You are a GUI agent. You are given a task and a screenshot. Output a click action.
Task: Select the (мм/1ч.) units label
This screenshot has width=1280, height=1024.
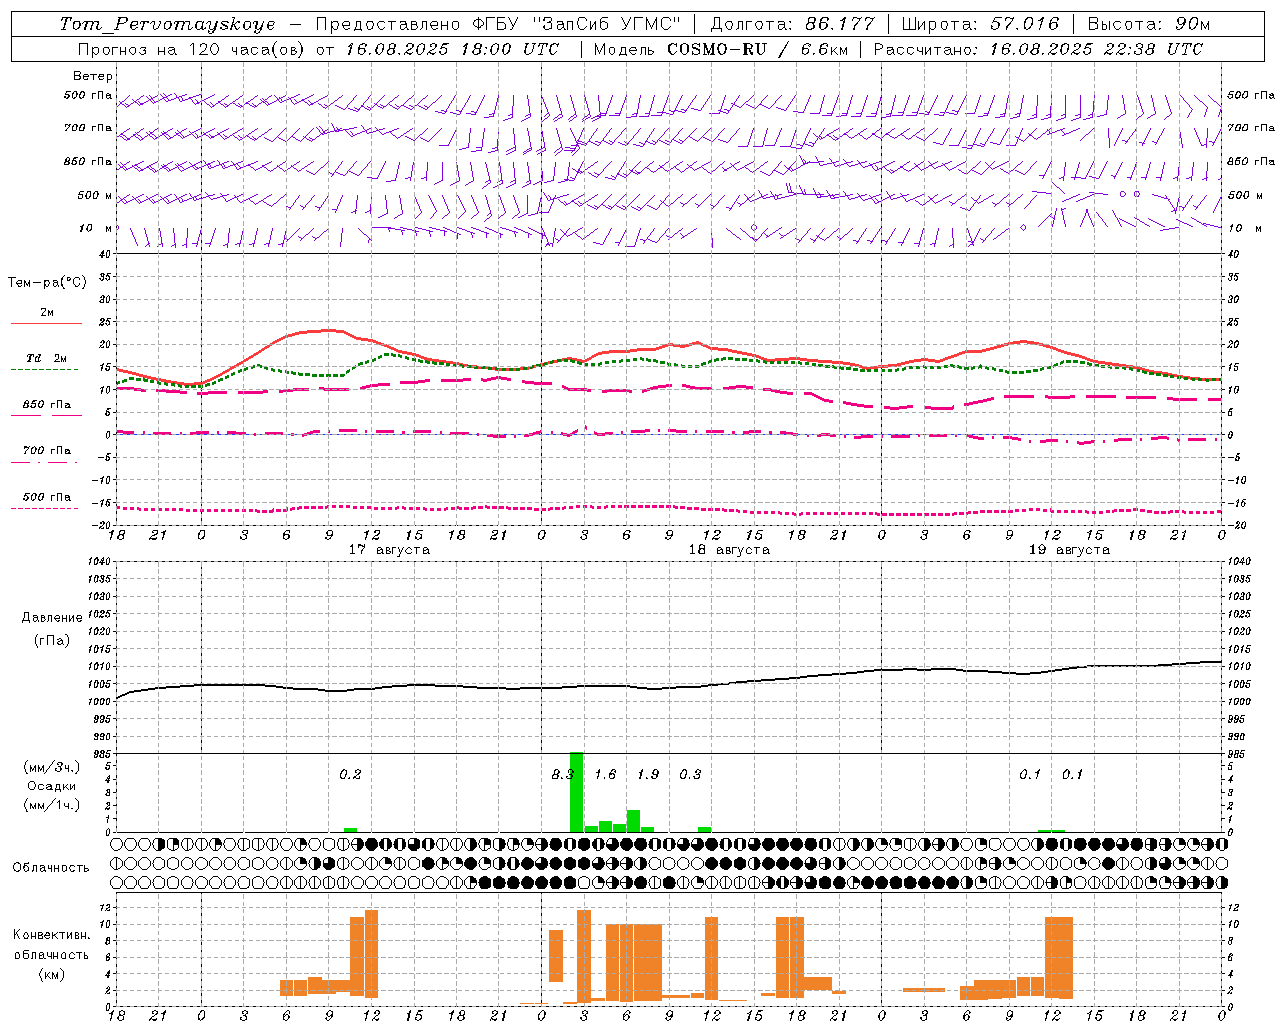[x=51, y=805]
